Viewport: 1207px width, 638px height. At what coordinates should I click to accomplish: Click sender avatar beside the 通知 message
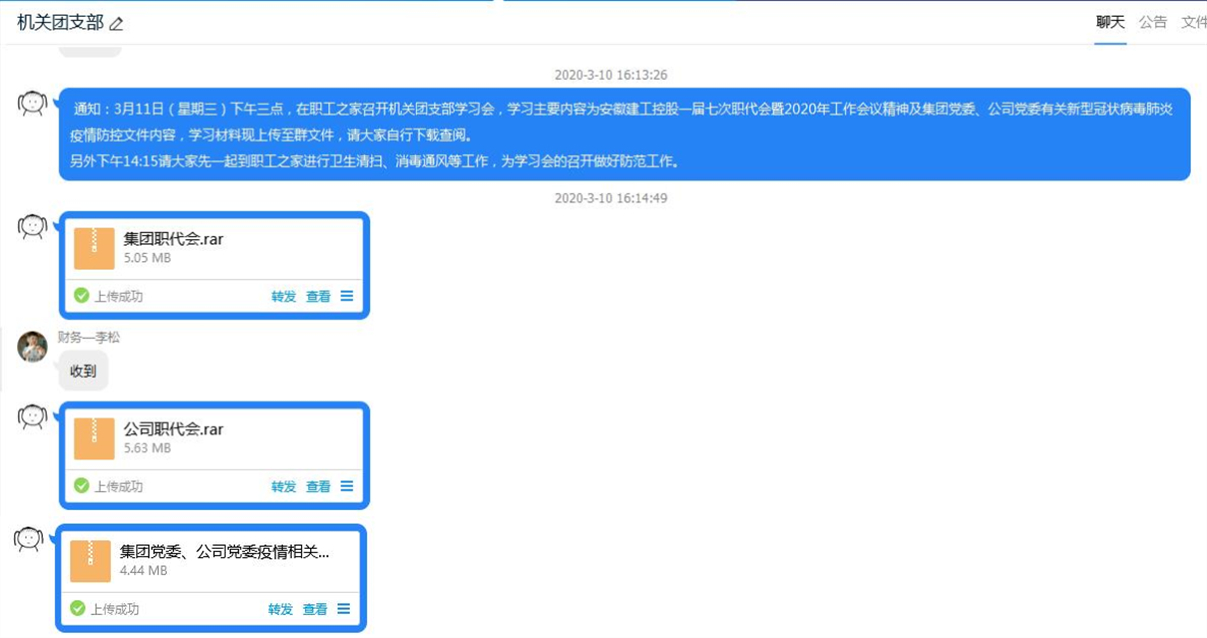(x=33, y=103)
